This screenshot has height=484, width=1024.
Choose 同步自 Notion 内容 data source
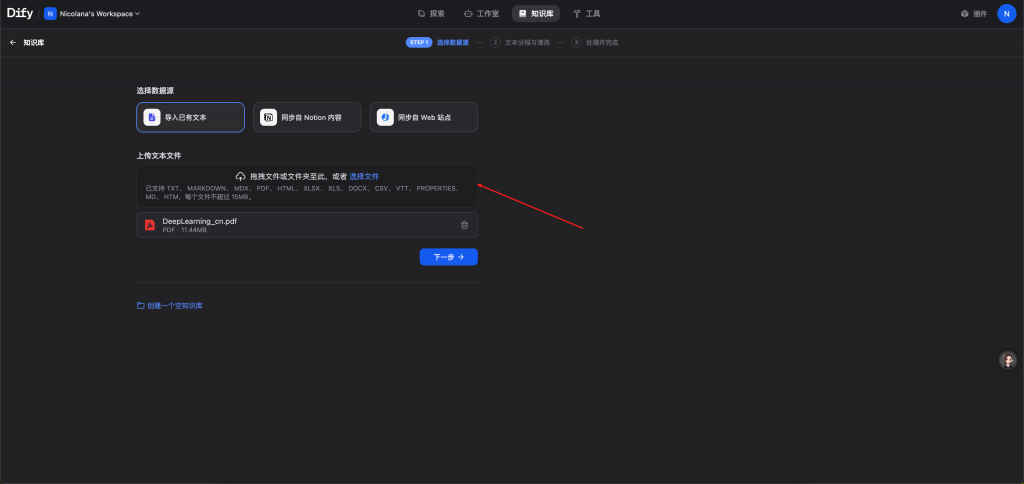(307, 117)
